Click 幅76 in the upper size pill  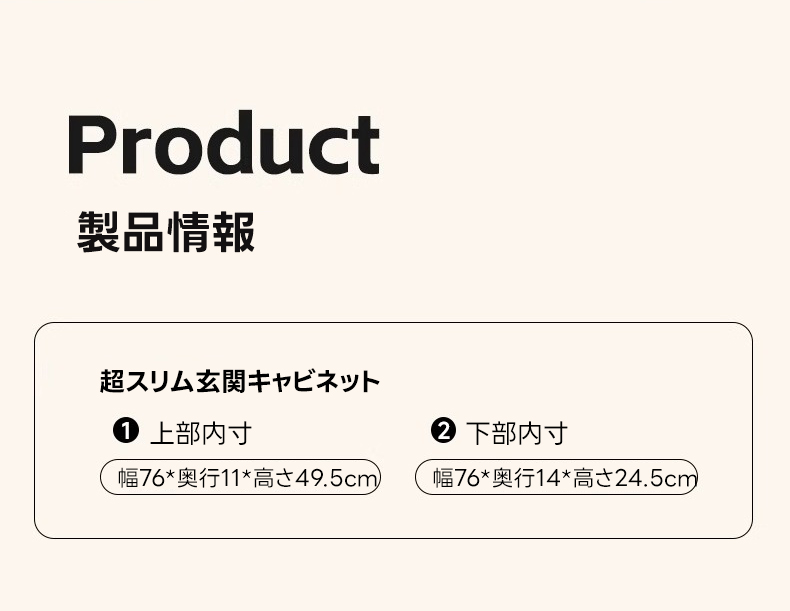pyautogui.click(x=141, y=479)
